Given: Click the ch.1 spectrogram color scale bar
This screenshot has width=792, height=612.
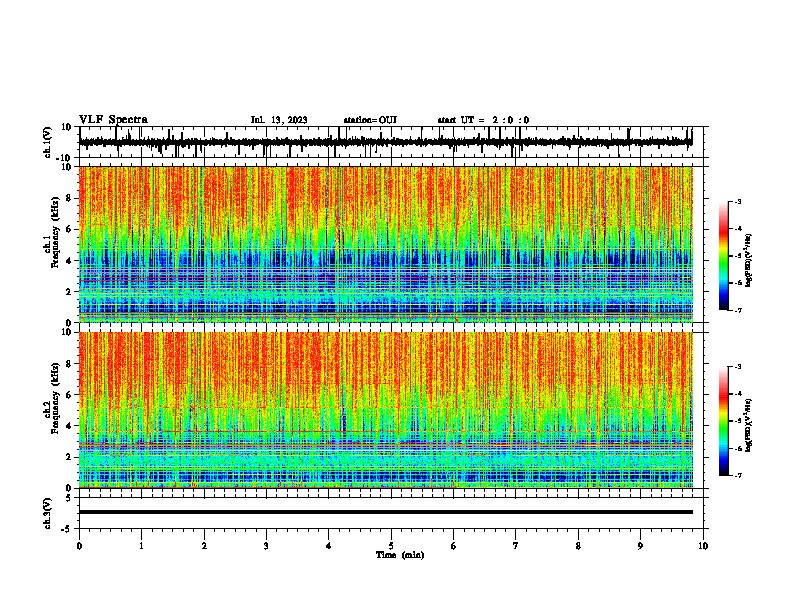Looking at the screenshot, I should coord(724,256).
